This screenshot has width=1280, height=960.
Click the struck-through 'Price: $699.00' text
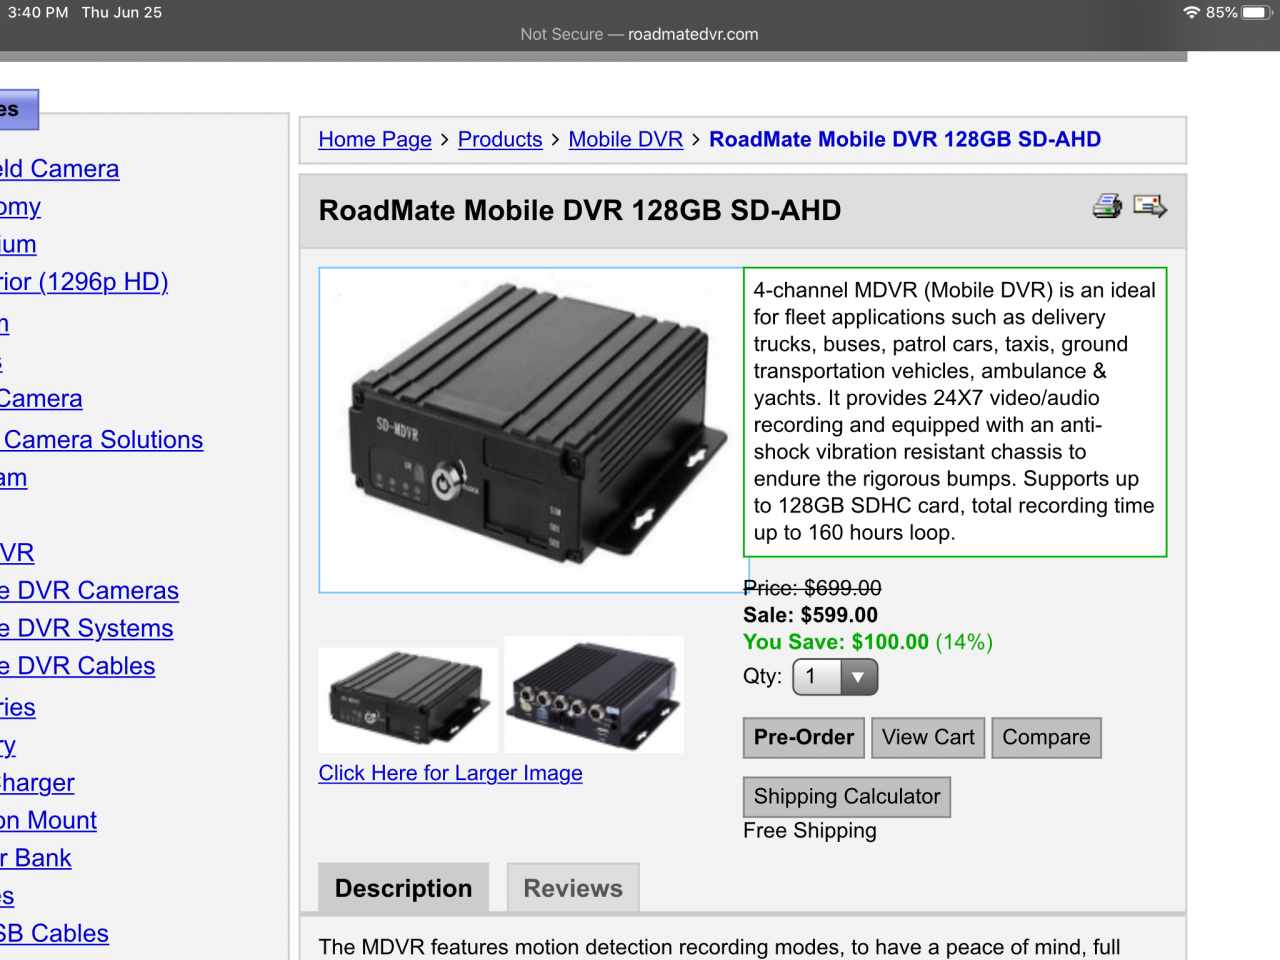tap(812, 588)
